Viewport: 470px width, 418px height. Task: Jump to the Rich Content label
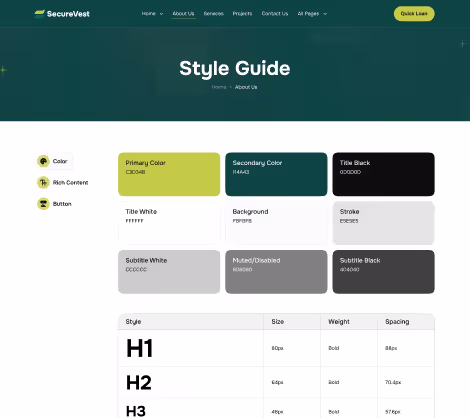point(70,183)
